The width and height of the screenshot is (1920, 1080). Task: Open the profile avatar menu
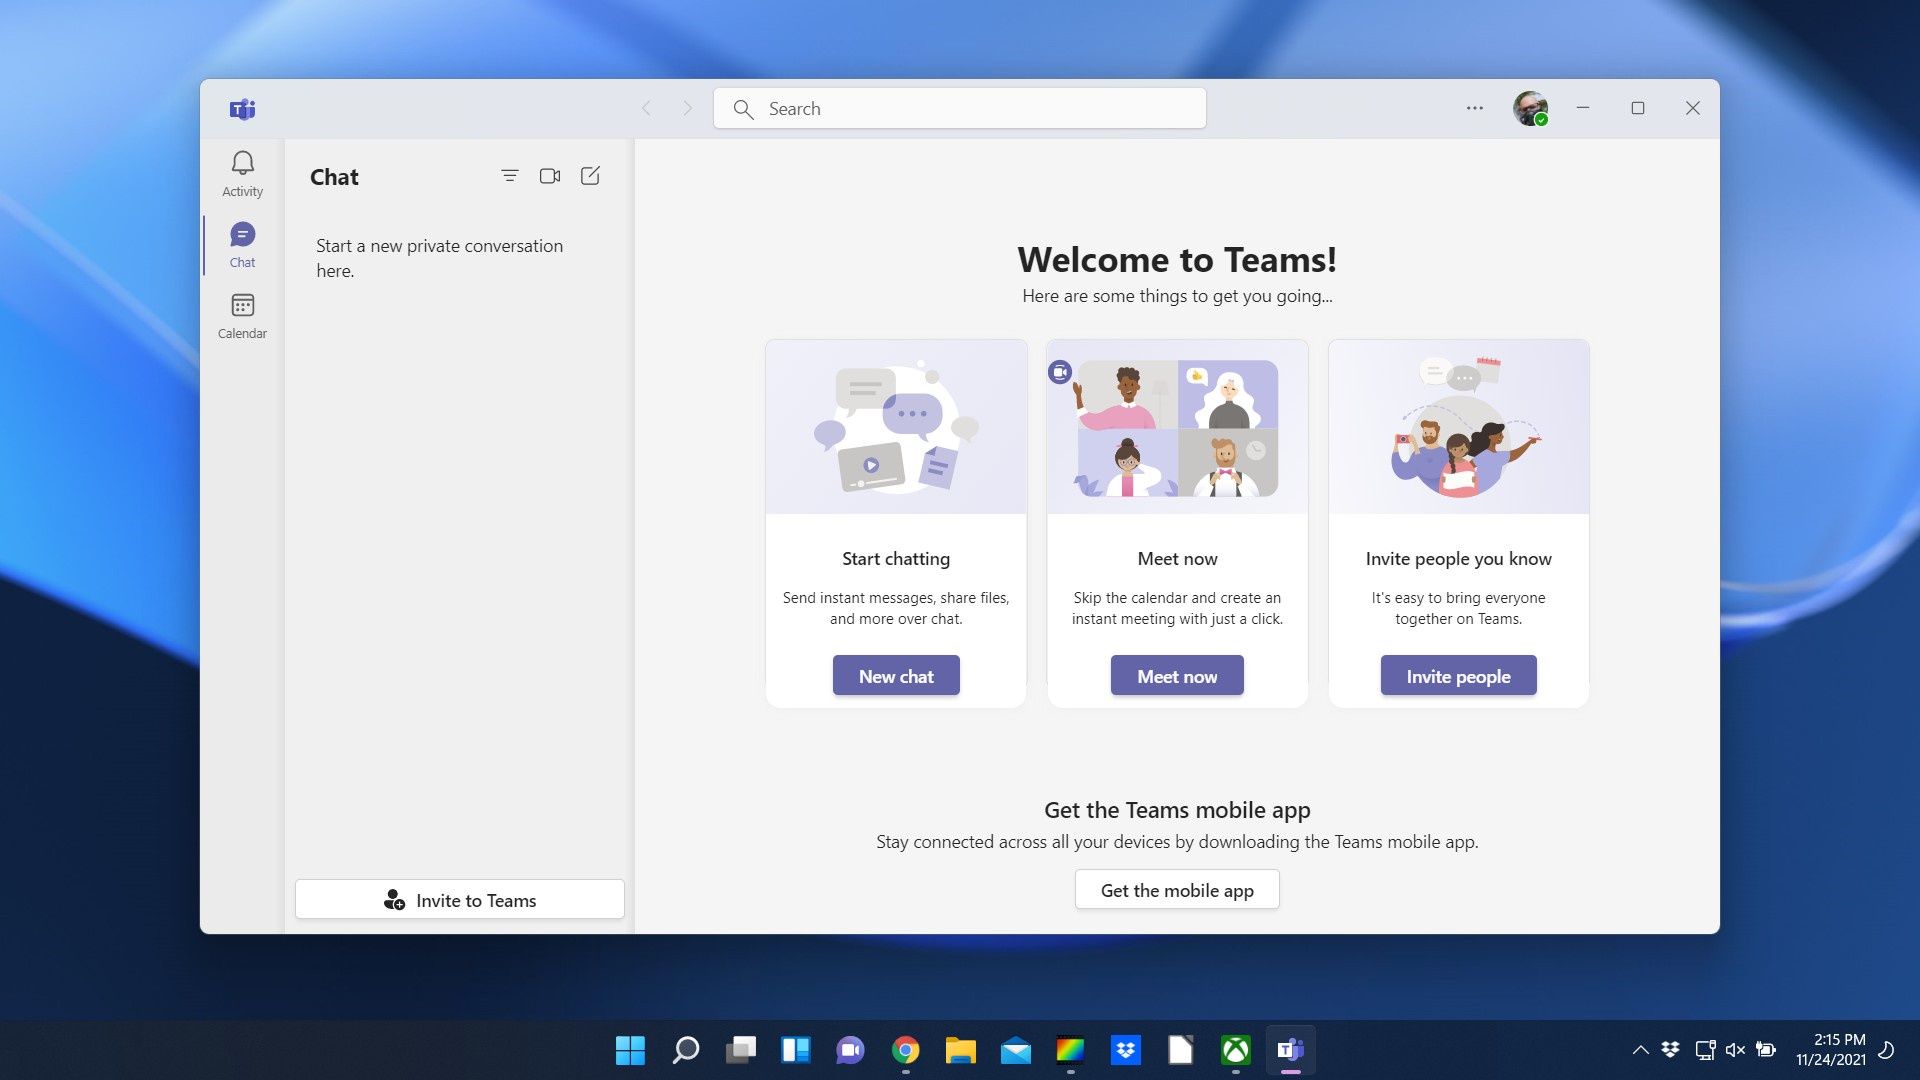[x=1530, y=108]
